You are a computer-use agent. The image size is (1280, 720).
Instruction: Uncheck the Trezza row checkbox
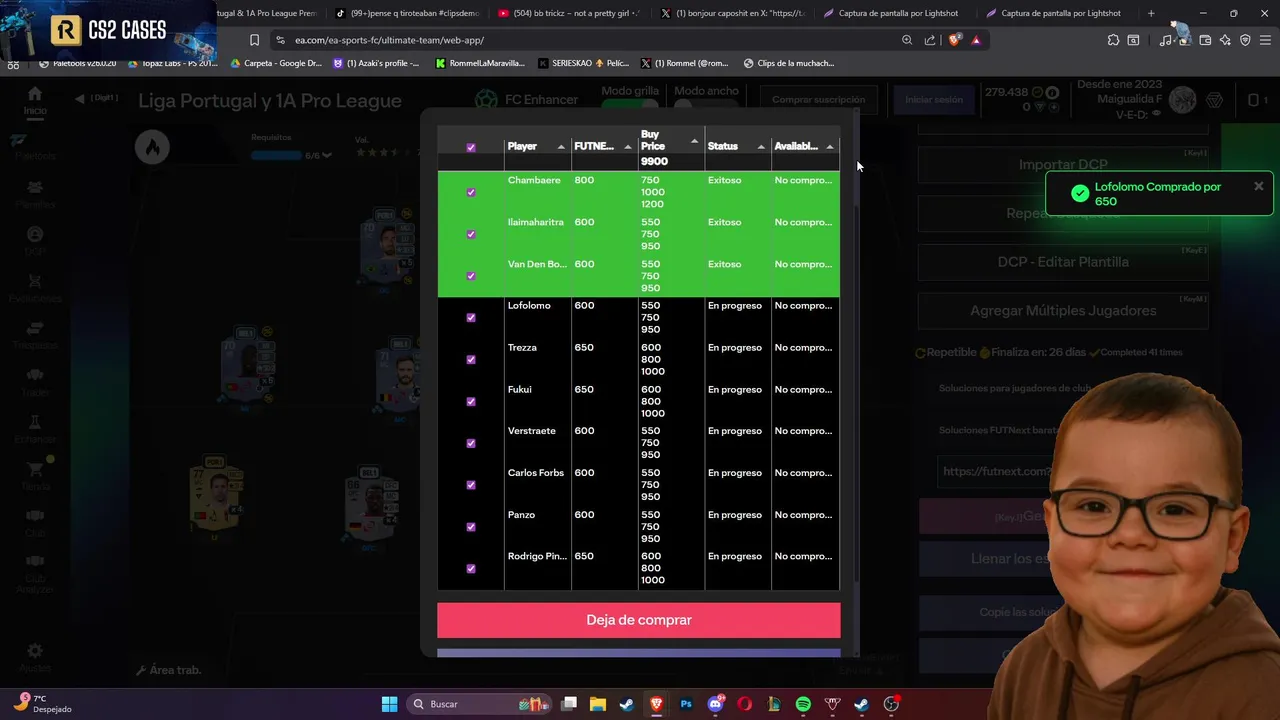(x=471, y=360)
